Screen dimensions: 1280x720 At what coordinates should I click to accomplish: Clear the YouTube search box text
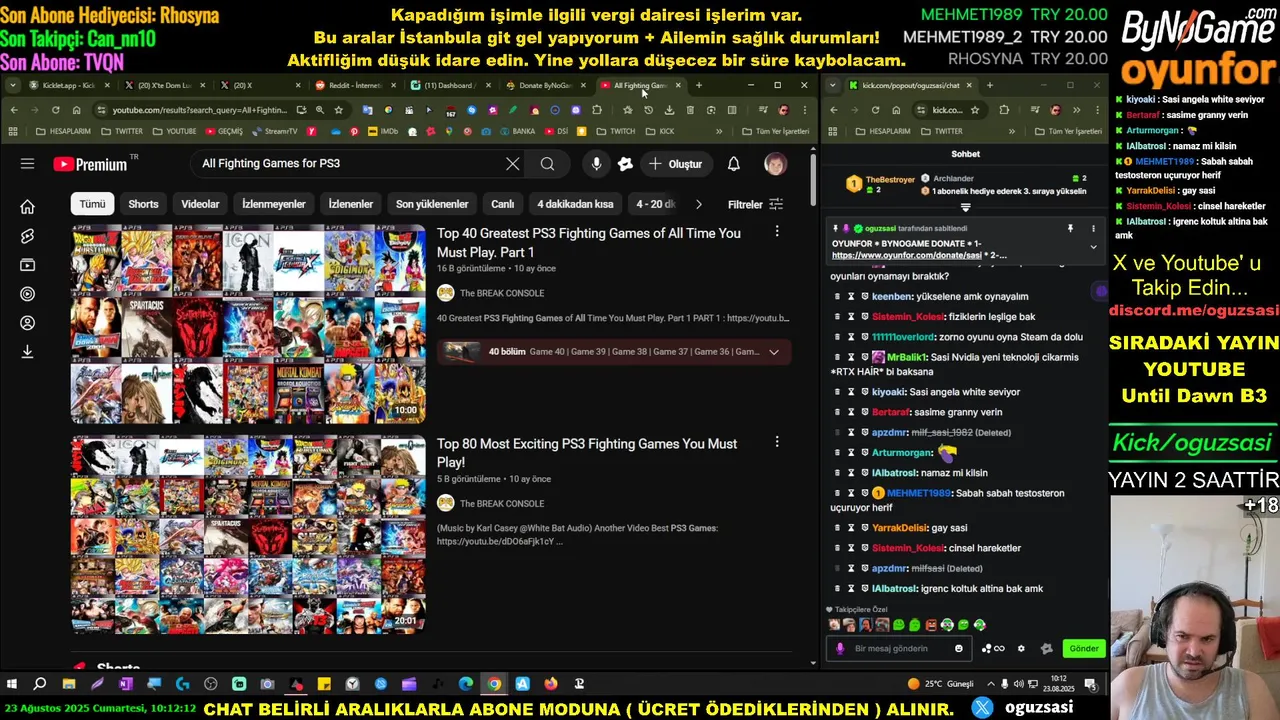tap(512, 164)
